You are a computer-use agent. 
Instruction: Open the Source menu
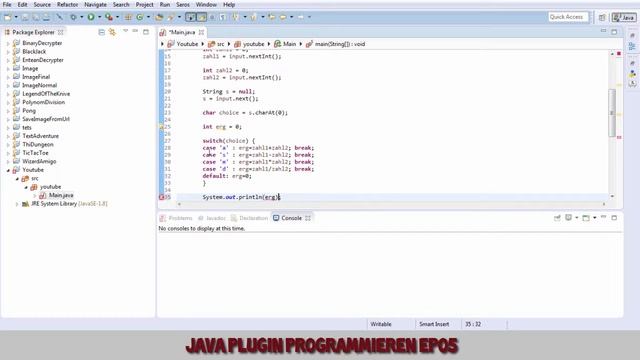pos(42,4)
